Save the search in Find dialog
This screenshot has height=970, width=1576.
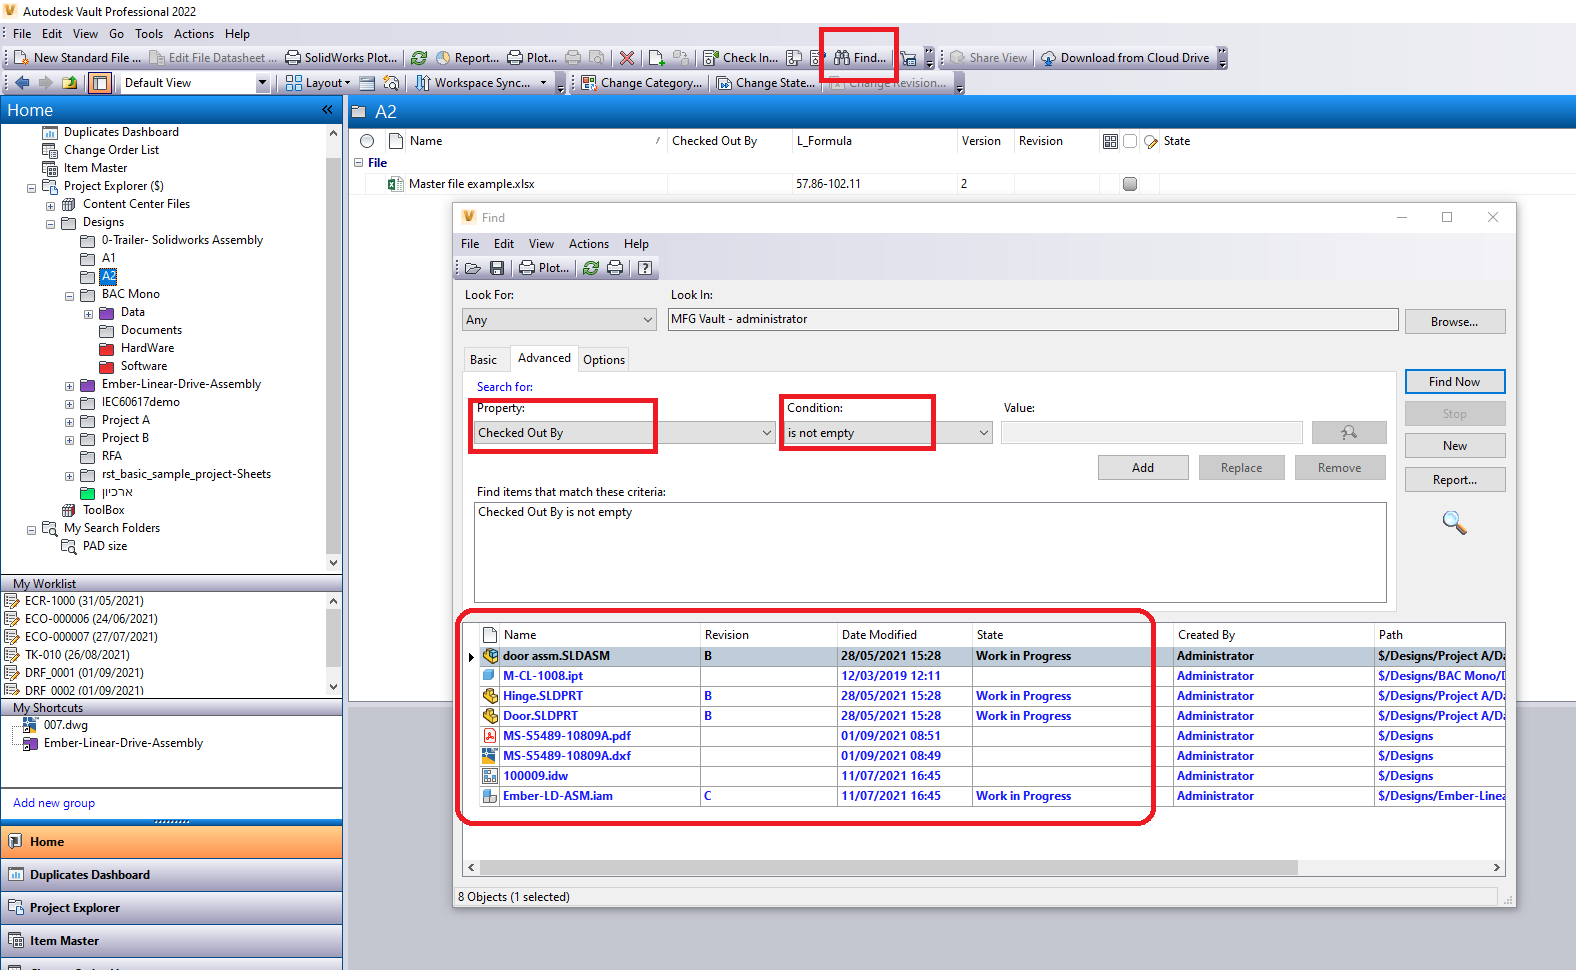pyautogui.click(x=497, y=268)
